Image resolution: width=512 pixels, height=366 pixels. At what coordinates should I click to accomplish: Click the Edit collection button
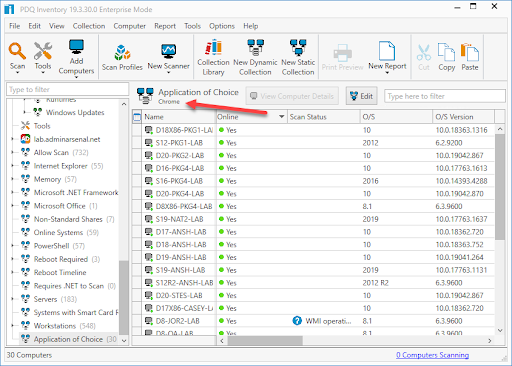[x=361, y=96]
